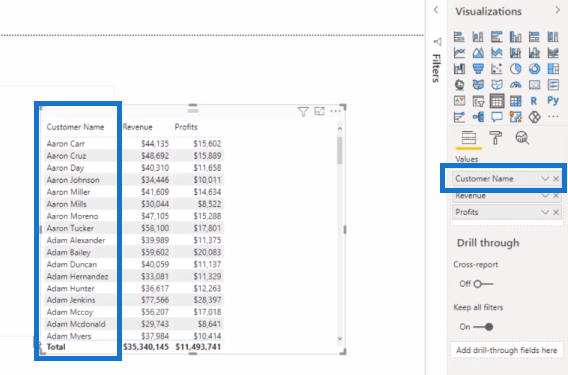
Task: Select the Stacked bar chart visual
Action: click(x=459, y=37)
